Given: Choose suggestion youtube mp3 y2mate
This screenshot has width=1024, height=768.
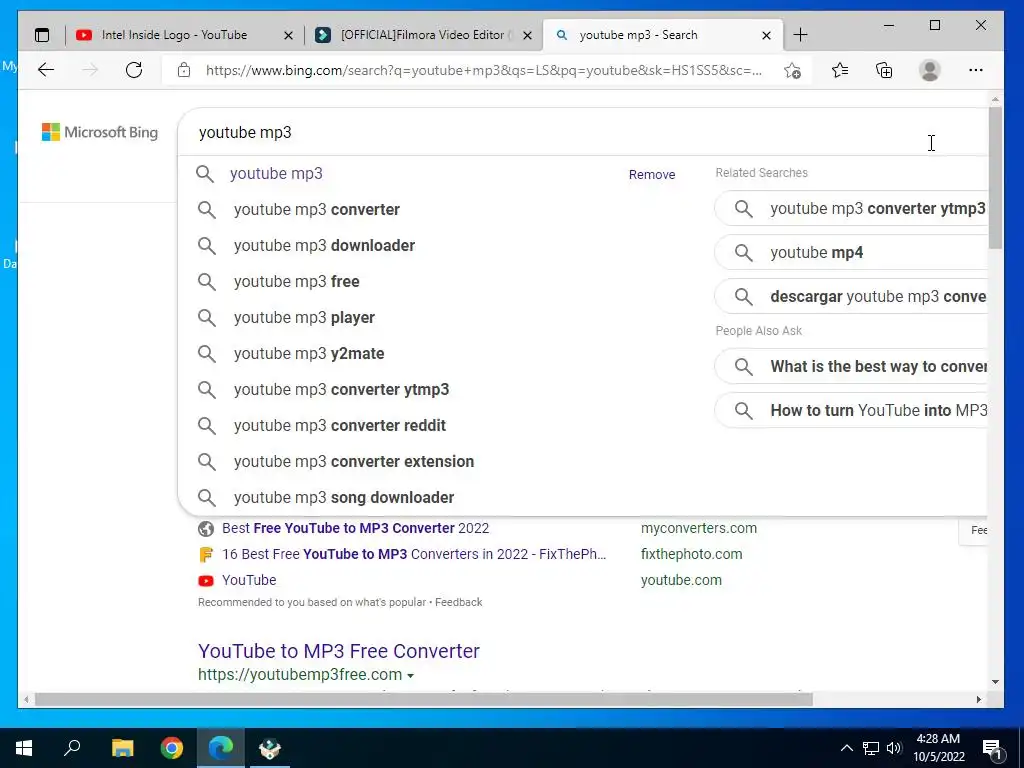Looking at the screenshot, I should (x=309, y=353).
